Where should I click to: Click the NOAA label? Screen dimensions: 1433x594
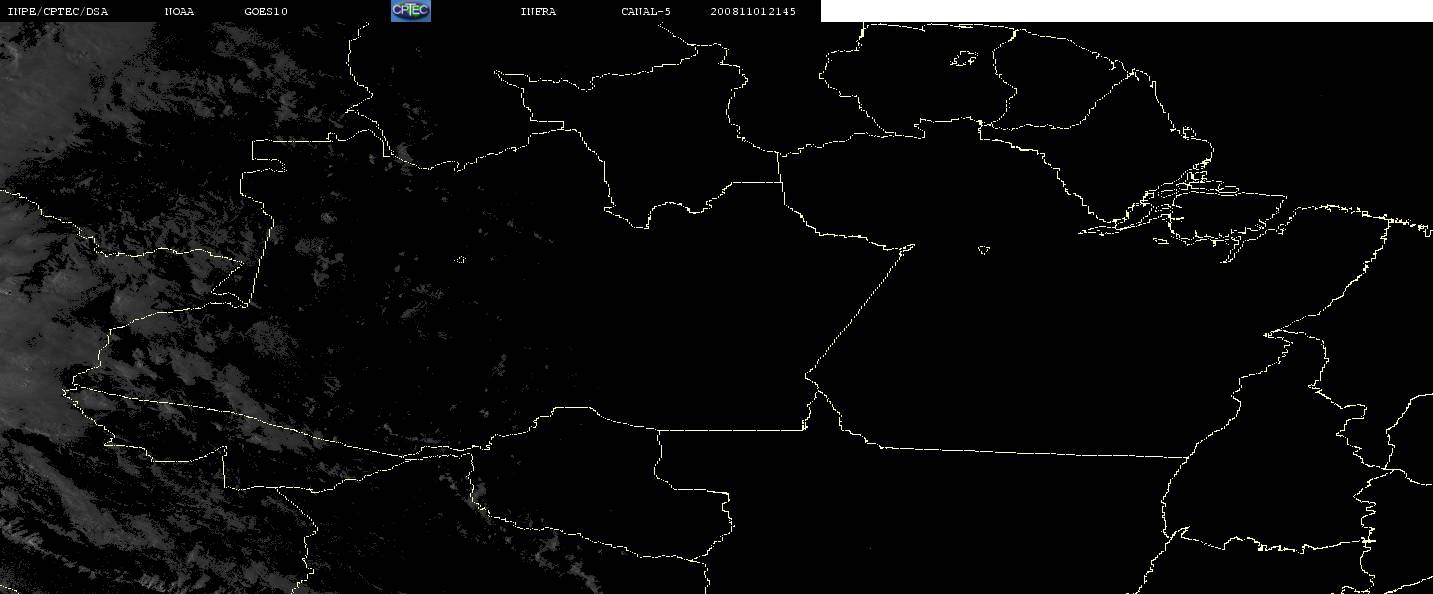pyautogui.click(x=179, y=12)
